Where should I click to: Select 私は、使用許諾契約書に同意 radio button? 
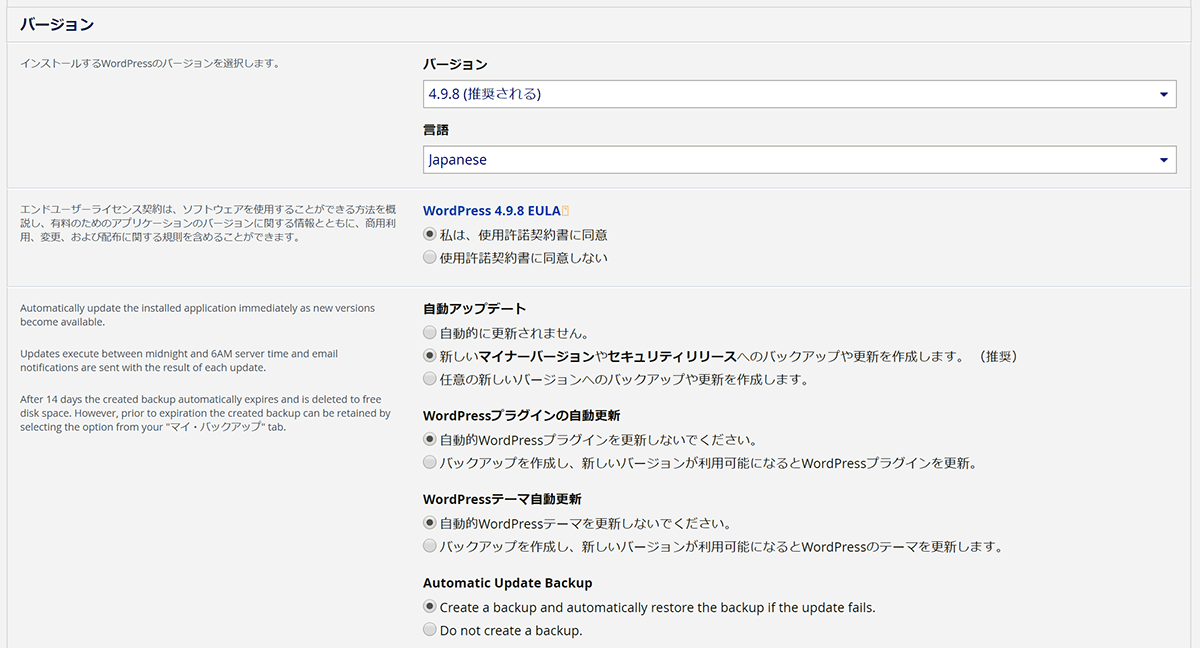[430, 235]
